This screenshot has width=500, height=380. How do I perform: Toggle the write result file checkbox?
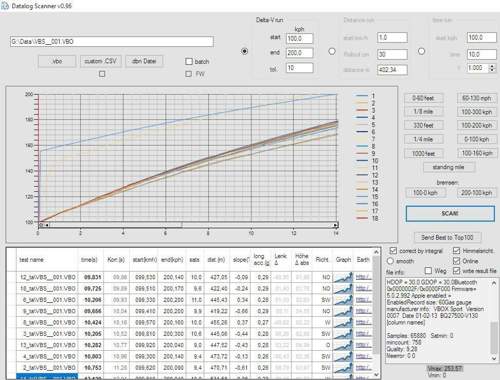coord(456,271)
